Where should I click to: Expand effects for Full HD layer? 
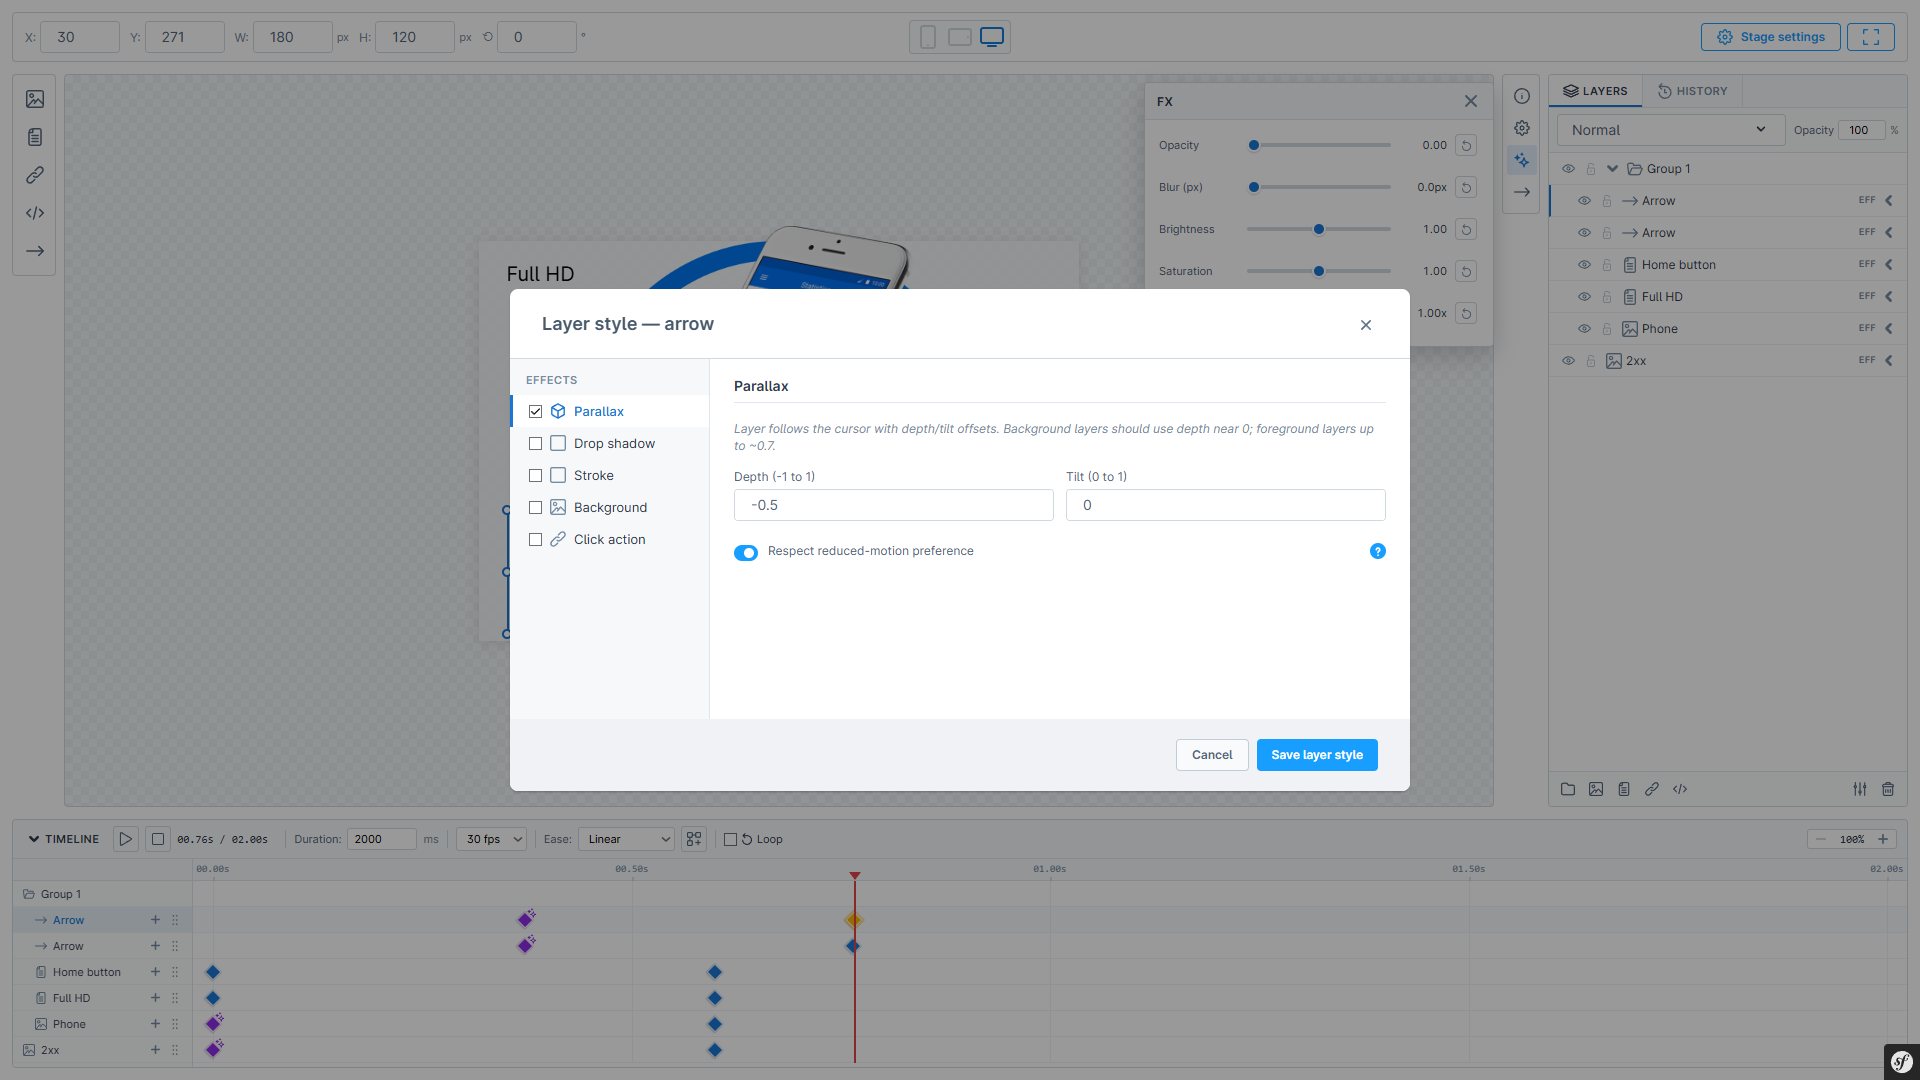click(x=1889, y=297)
